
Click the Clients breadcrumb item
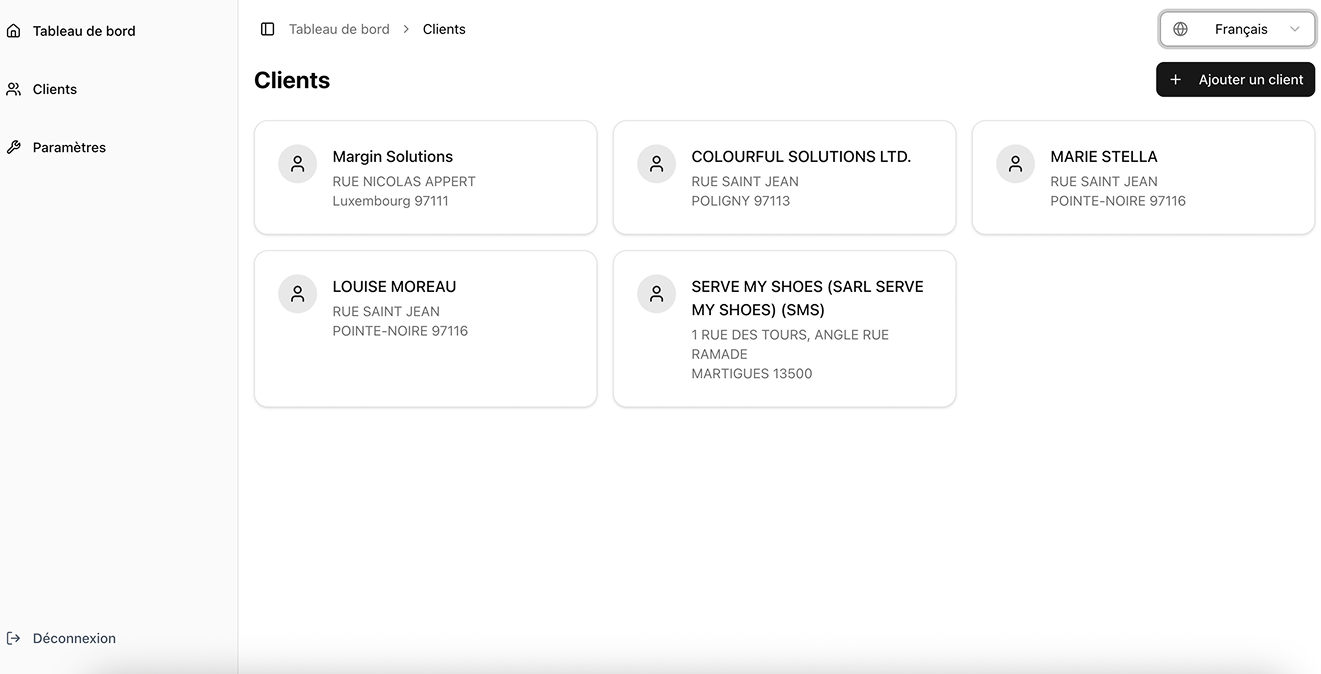444,29
